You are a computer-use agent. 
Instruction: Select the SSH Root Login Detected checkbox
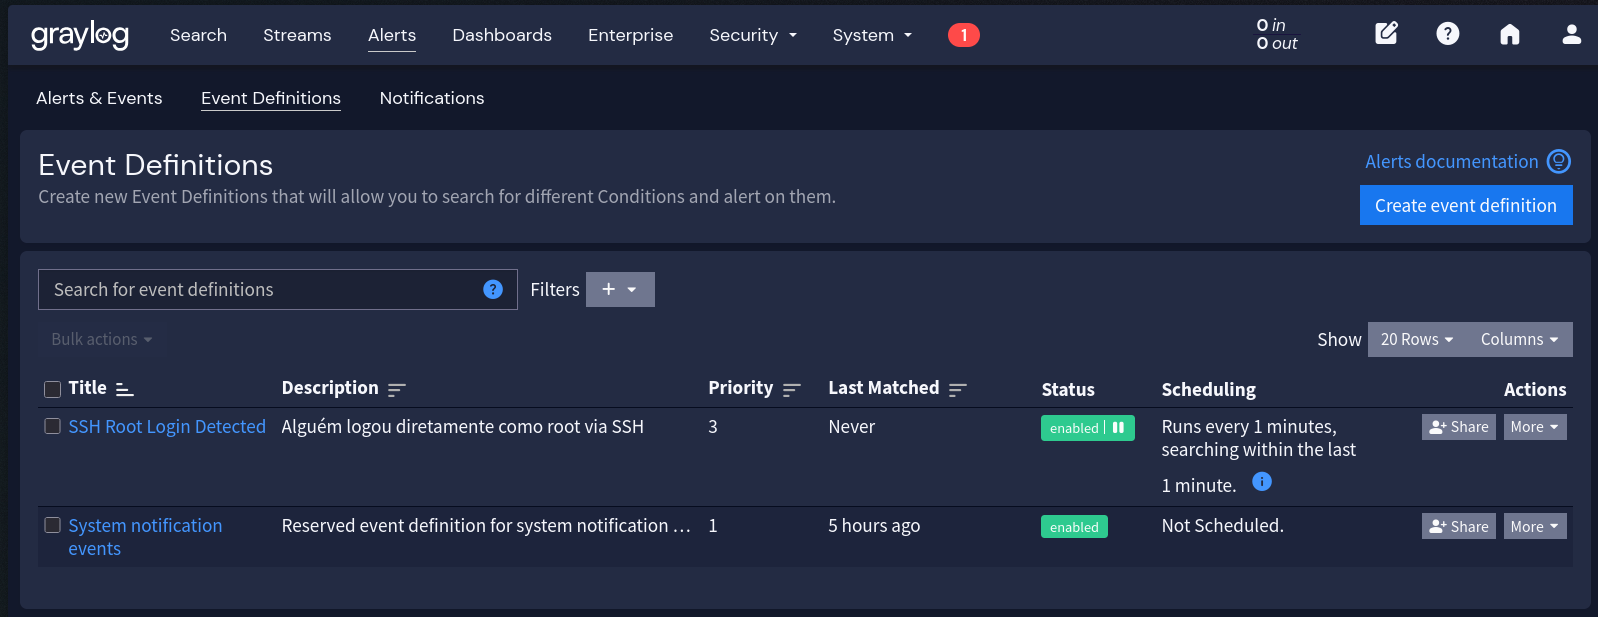coord(53,426)
